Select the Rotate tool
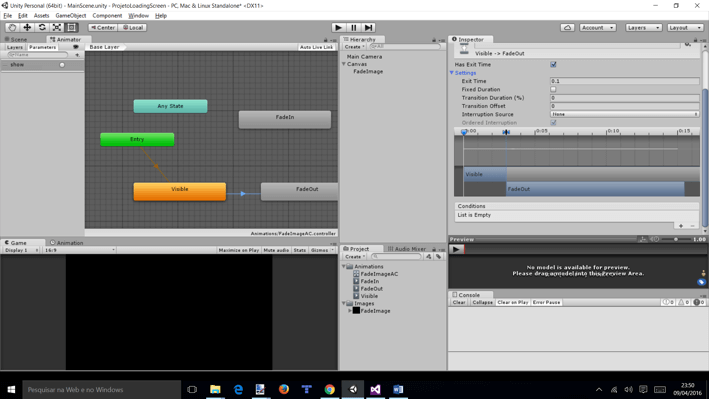This screenshot has height=399, width=709. point(42,28)
